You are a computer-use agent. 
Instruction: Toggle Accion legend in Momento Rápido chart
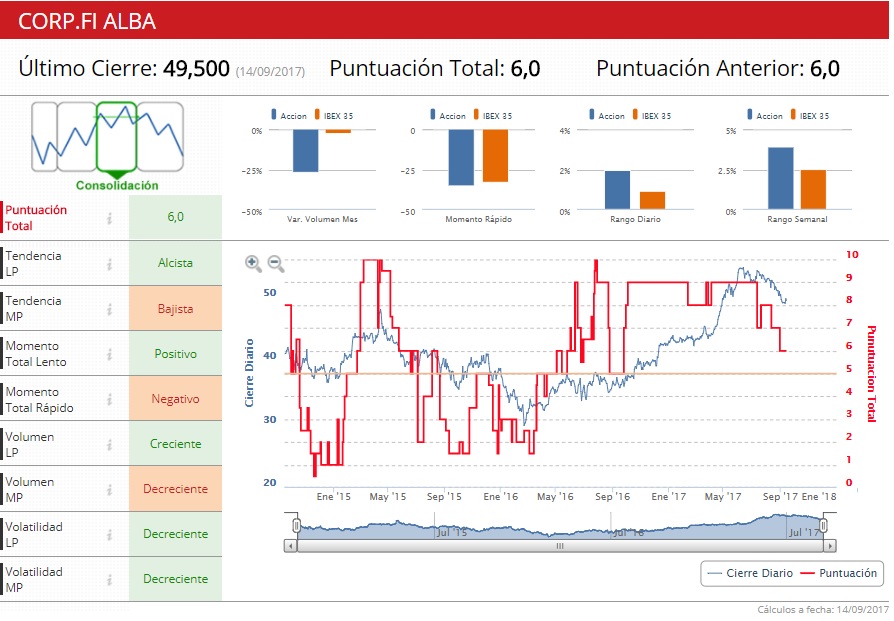point(448,115)
